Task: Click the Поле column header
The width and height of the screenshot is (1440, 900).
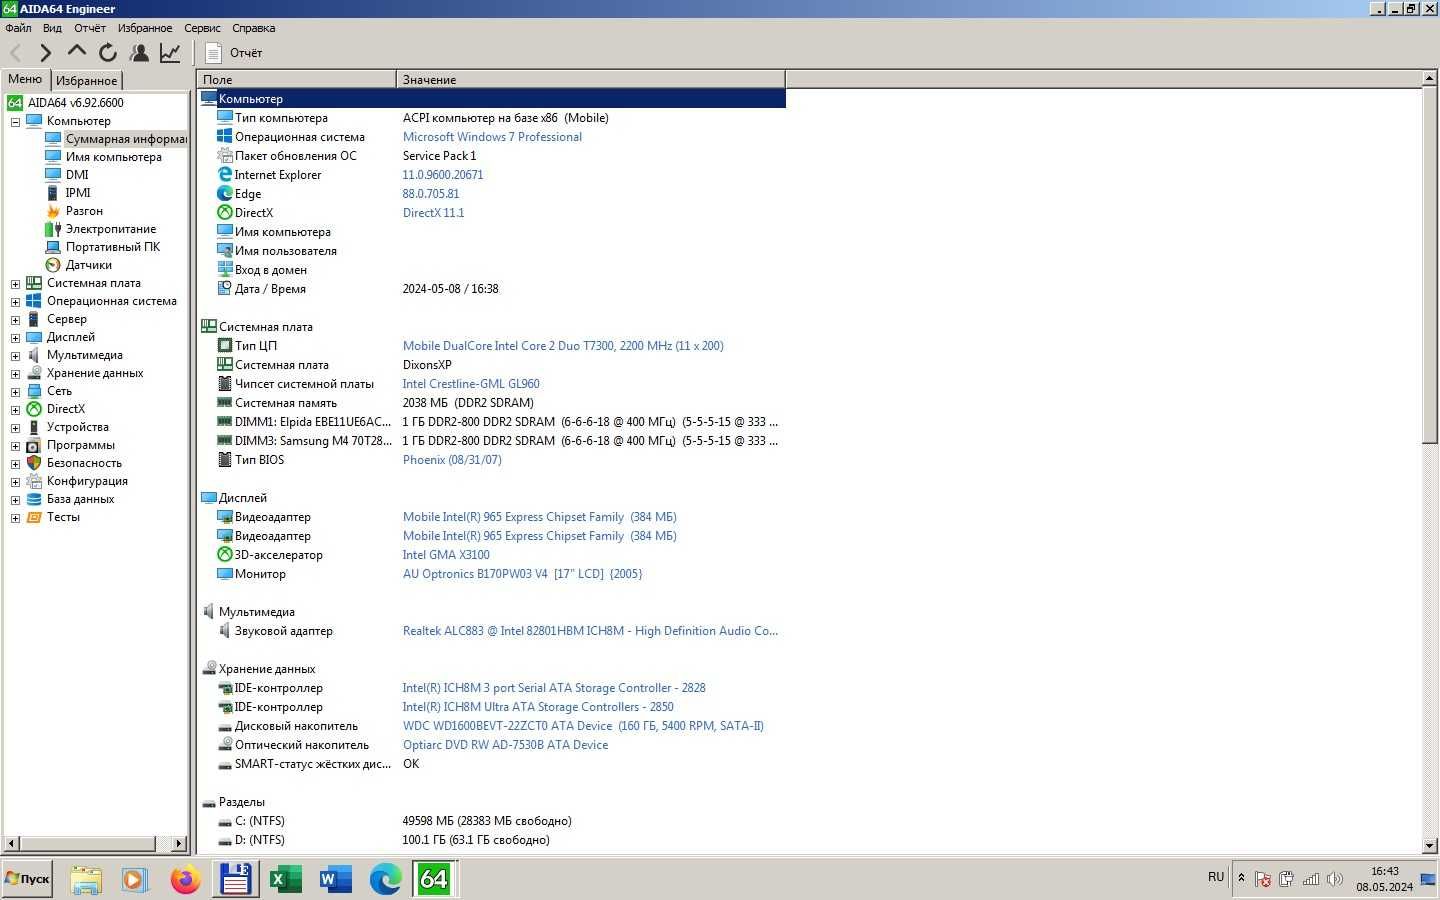Action: click(x=296, y=79)
